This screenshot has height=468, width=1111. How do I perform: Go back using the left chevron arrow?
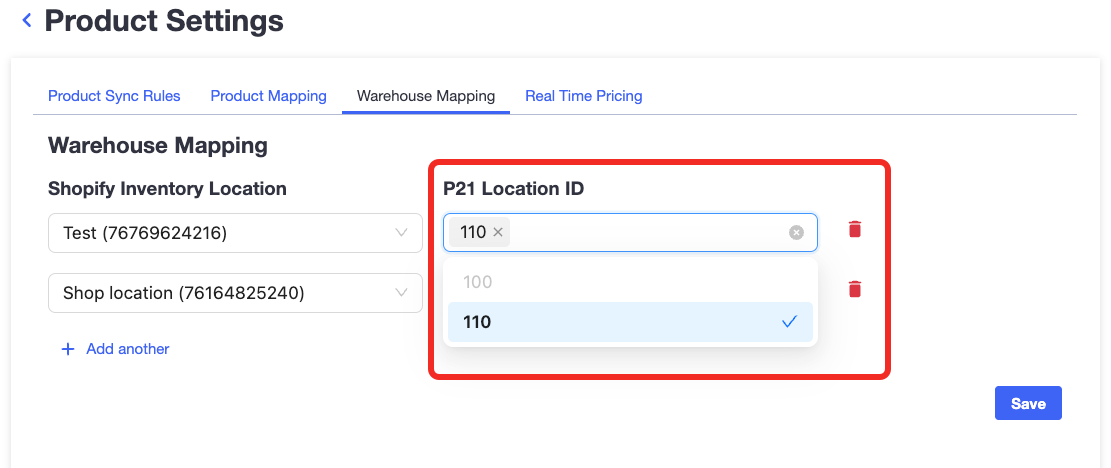coord(27,21)
